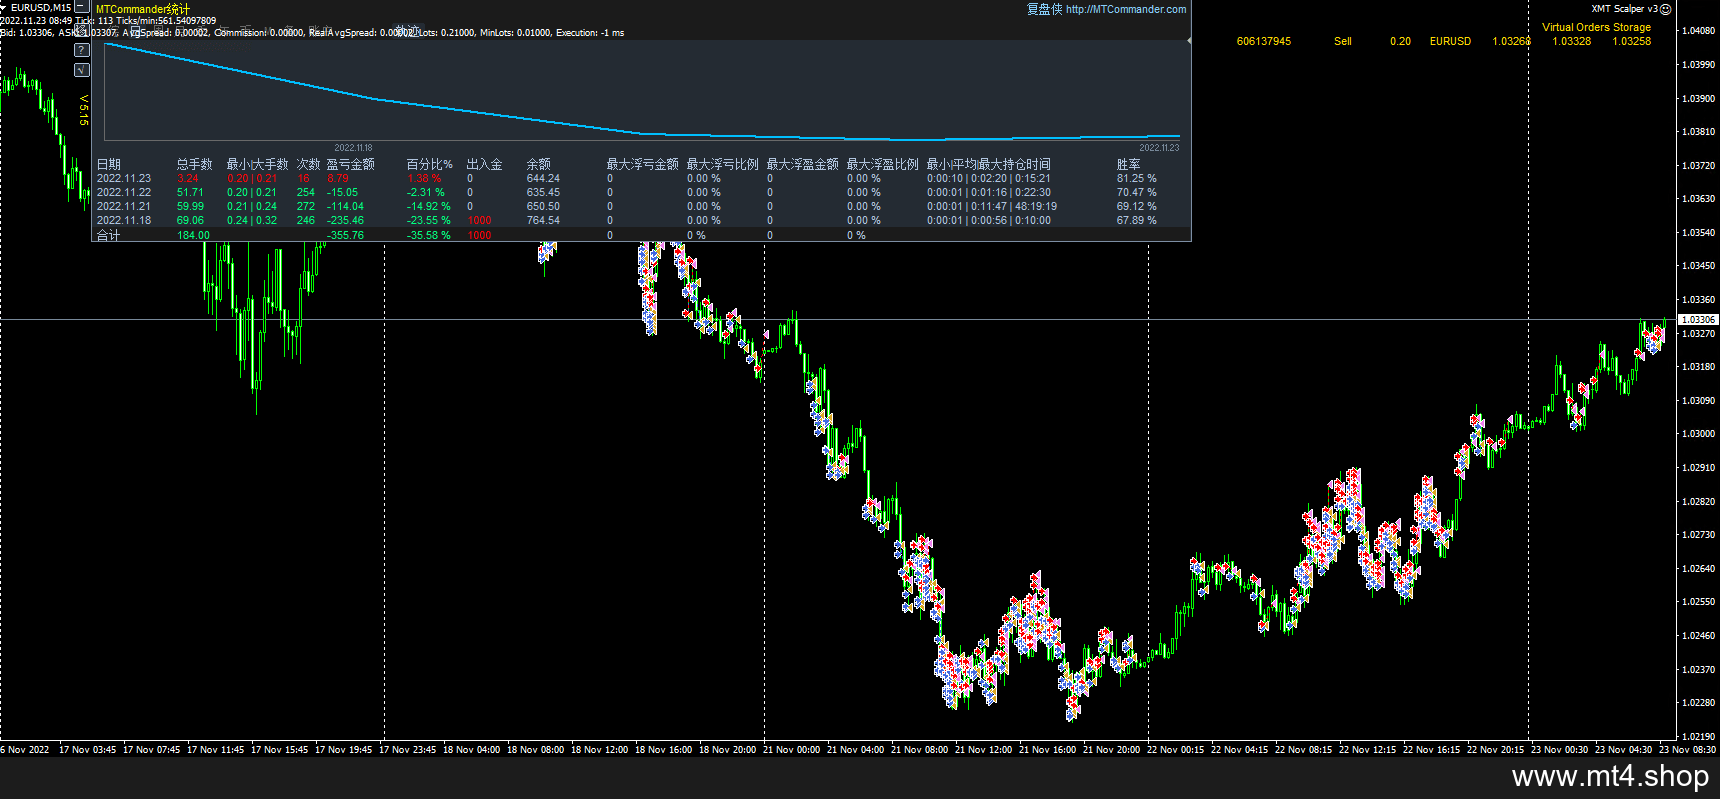The image size is (1720, 799).
Task: Toggle the checkmark button under the help icon
Action: [82, 70]
